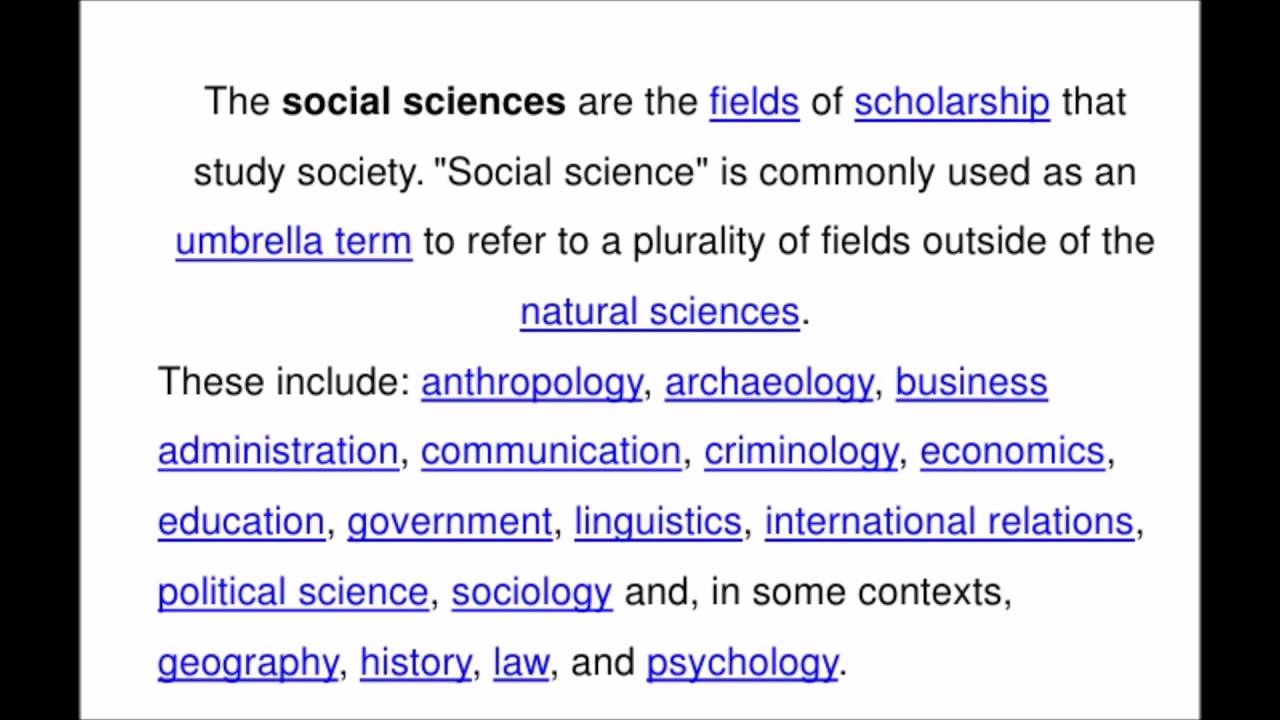Open the 'political science' link
This screenshot has width=1280, height=720.
coord(293,592)
